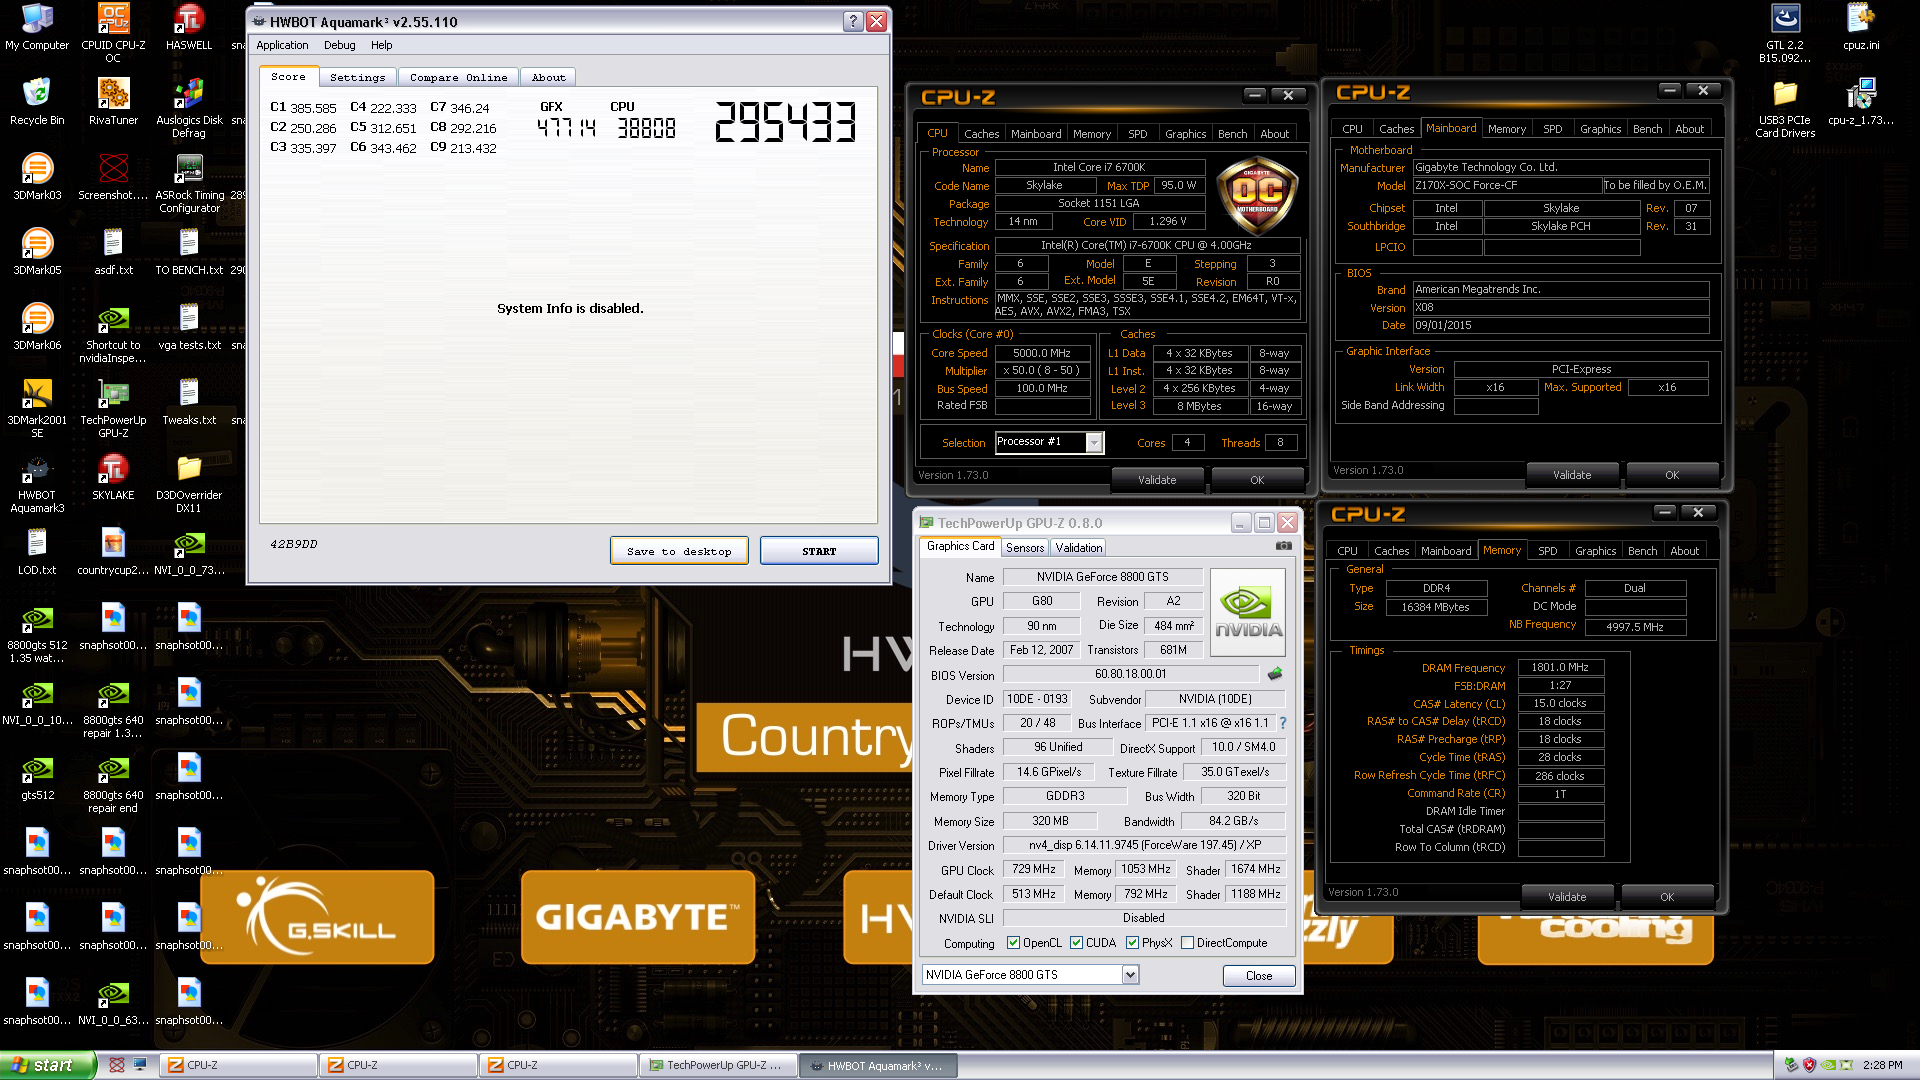Open the GTL 2.2 desktop icon
Image resolution: width=1920 pixels, height=1080 pixels.
tap(1785, 33)
